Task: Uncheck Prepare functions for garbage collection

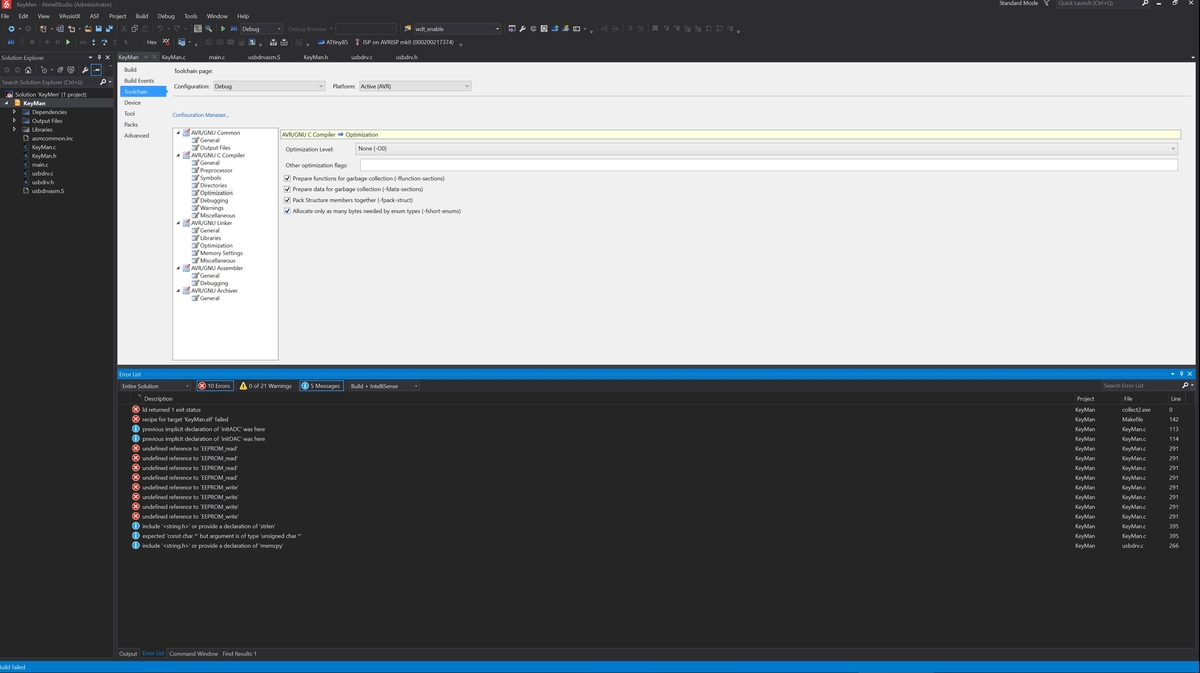Action: pyautogui.click(x=288, y=178)
